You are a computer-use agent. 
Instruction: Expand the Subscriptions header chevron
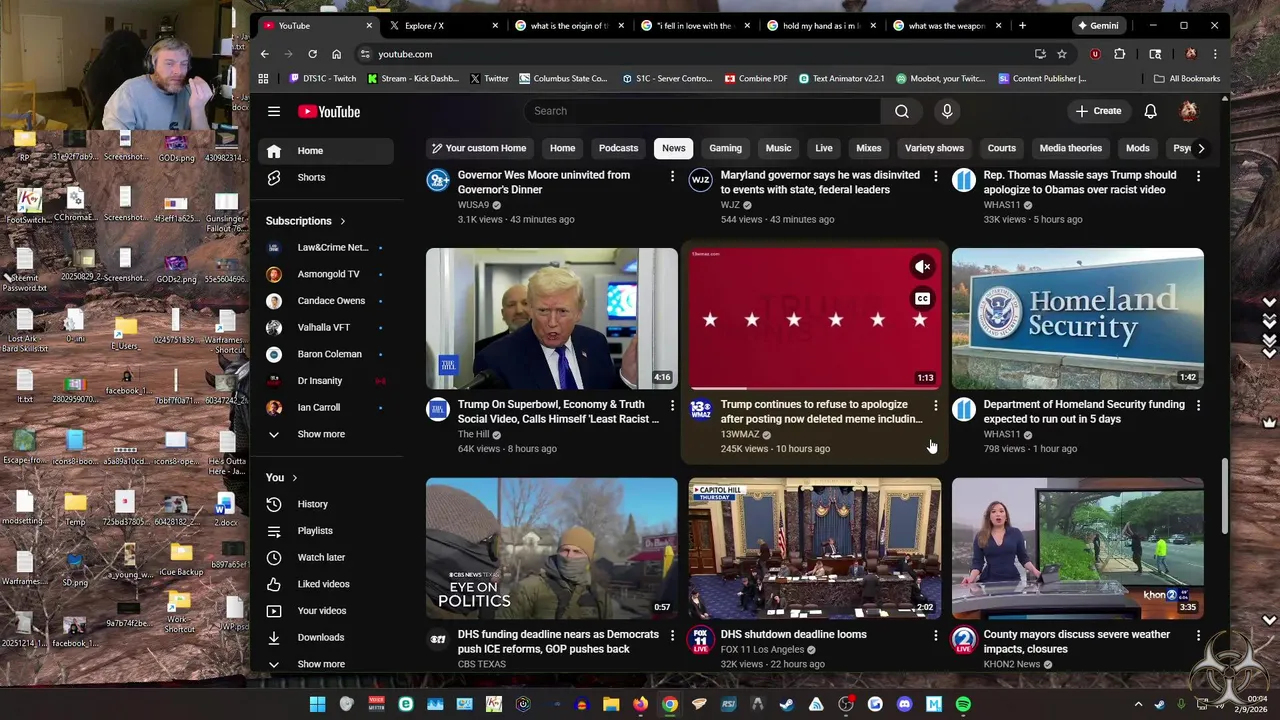[x=343, y=221]
